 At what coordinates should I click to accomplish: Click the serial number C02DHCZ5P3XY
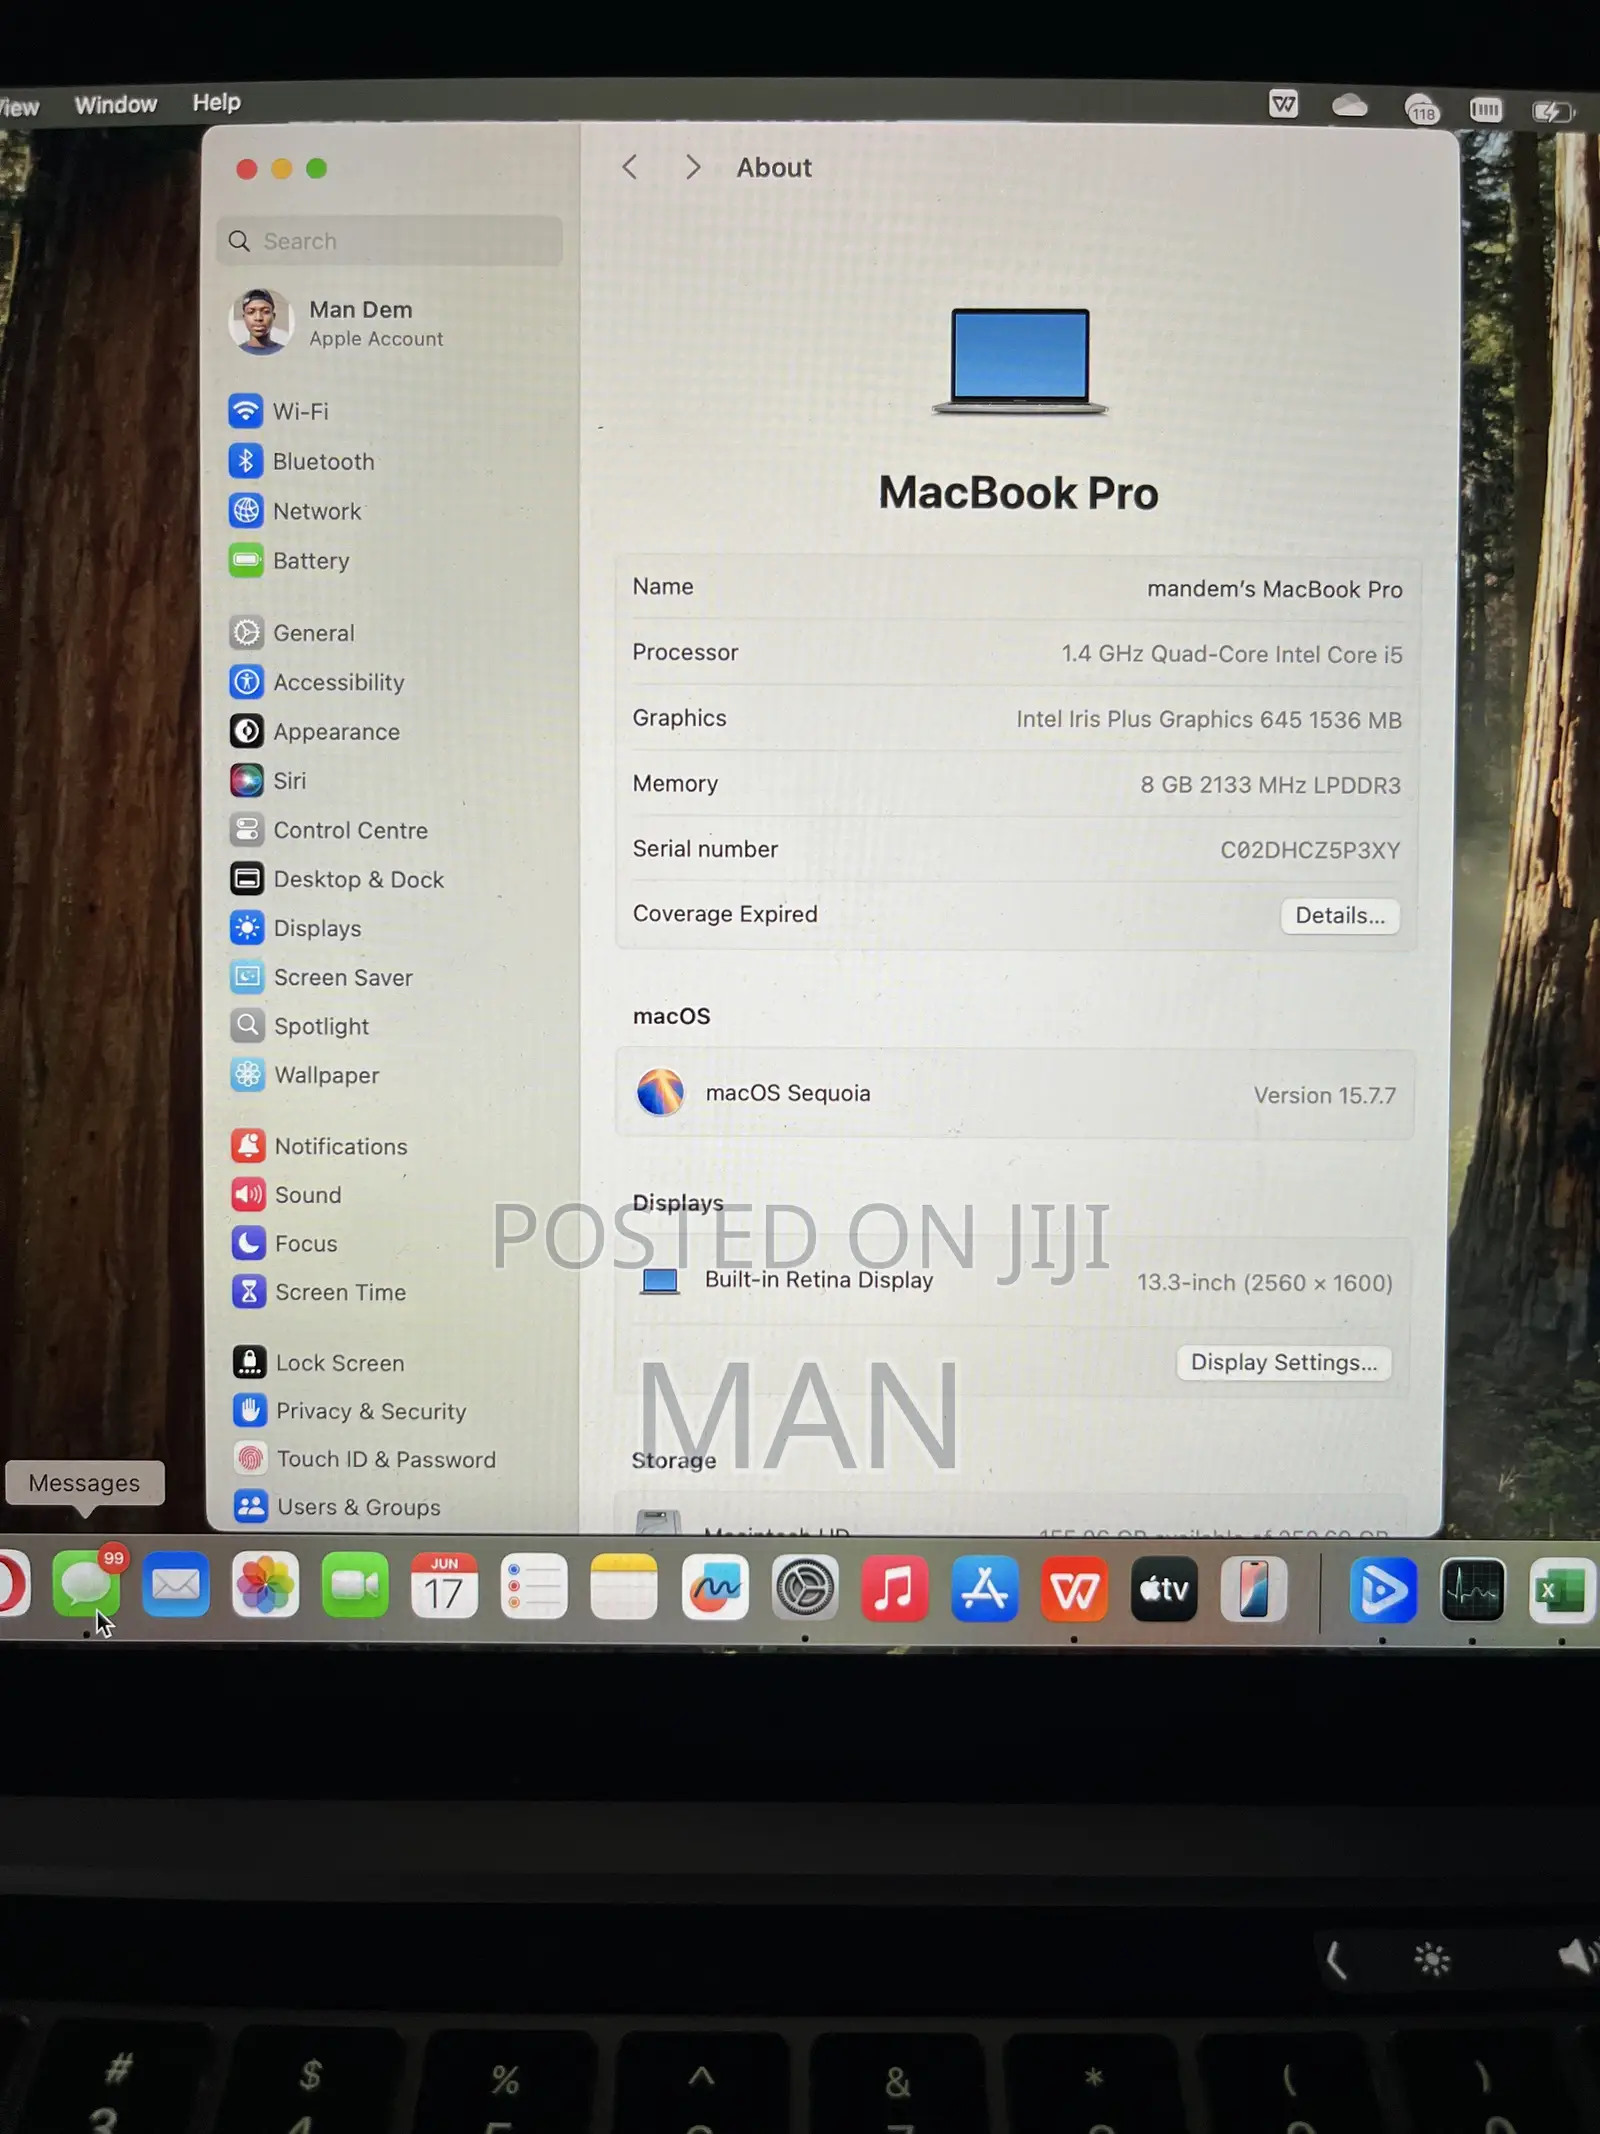pos(1310,850)
